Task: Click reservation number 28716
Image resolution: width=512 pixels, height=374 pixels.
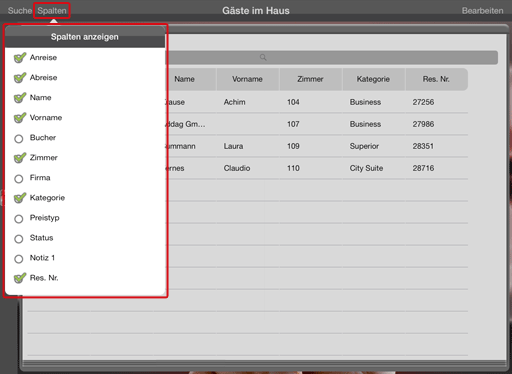Action: [423, 168]
